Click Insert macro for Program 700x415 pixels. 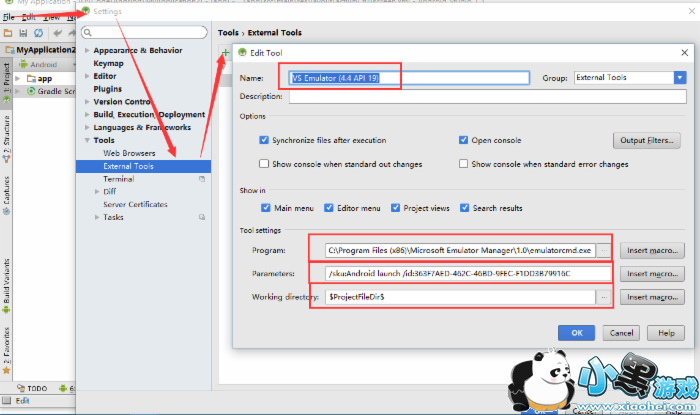tap(652, 250)
